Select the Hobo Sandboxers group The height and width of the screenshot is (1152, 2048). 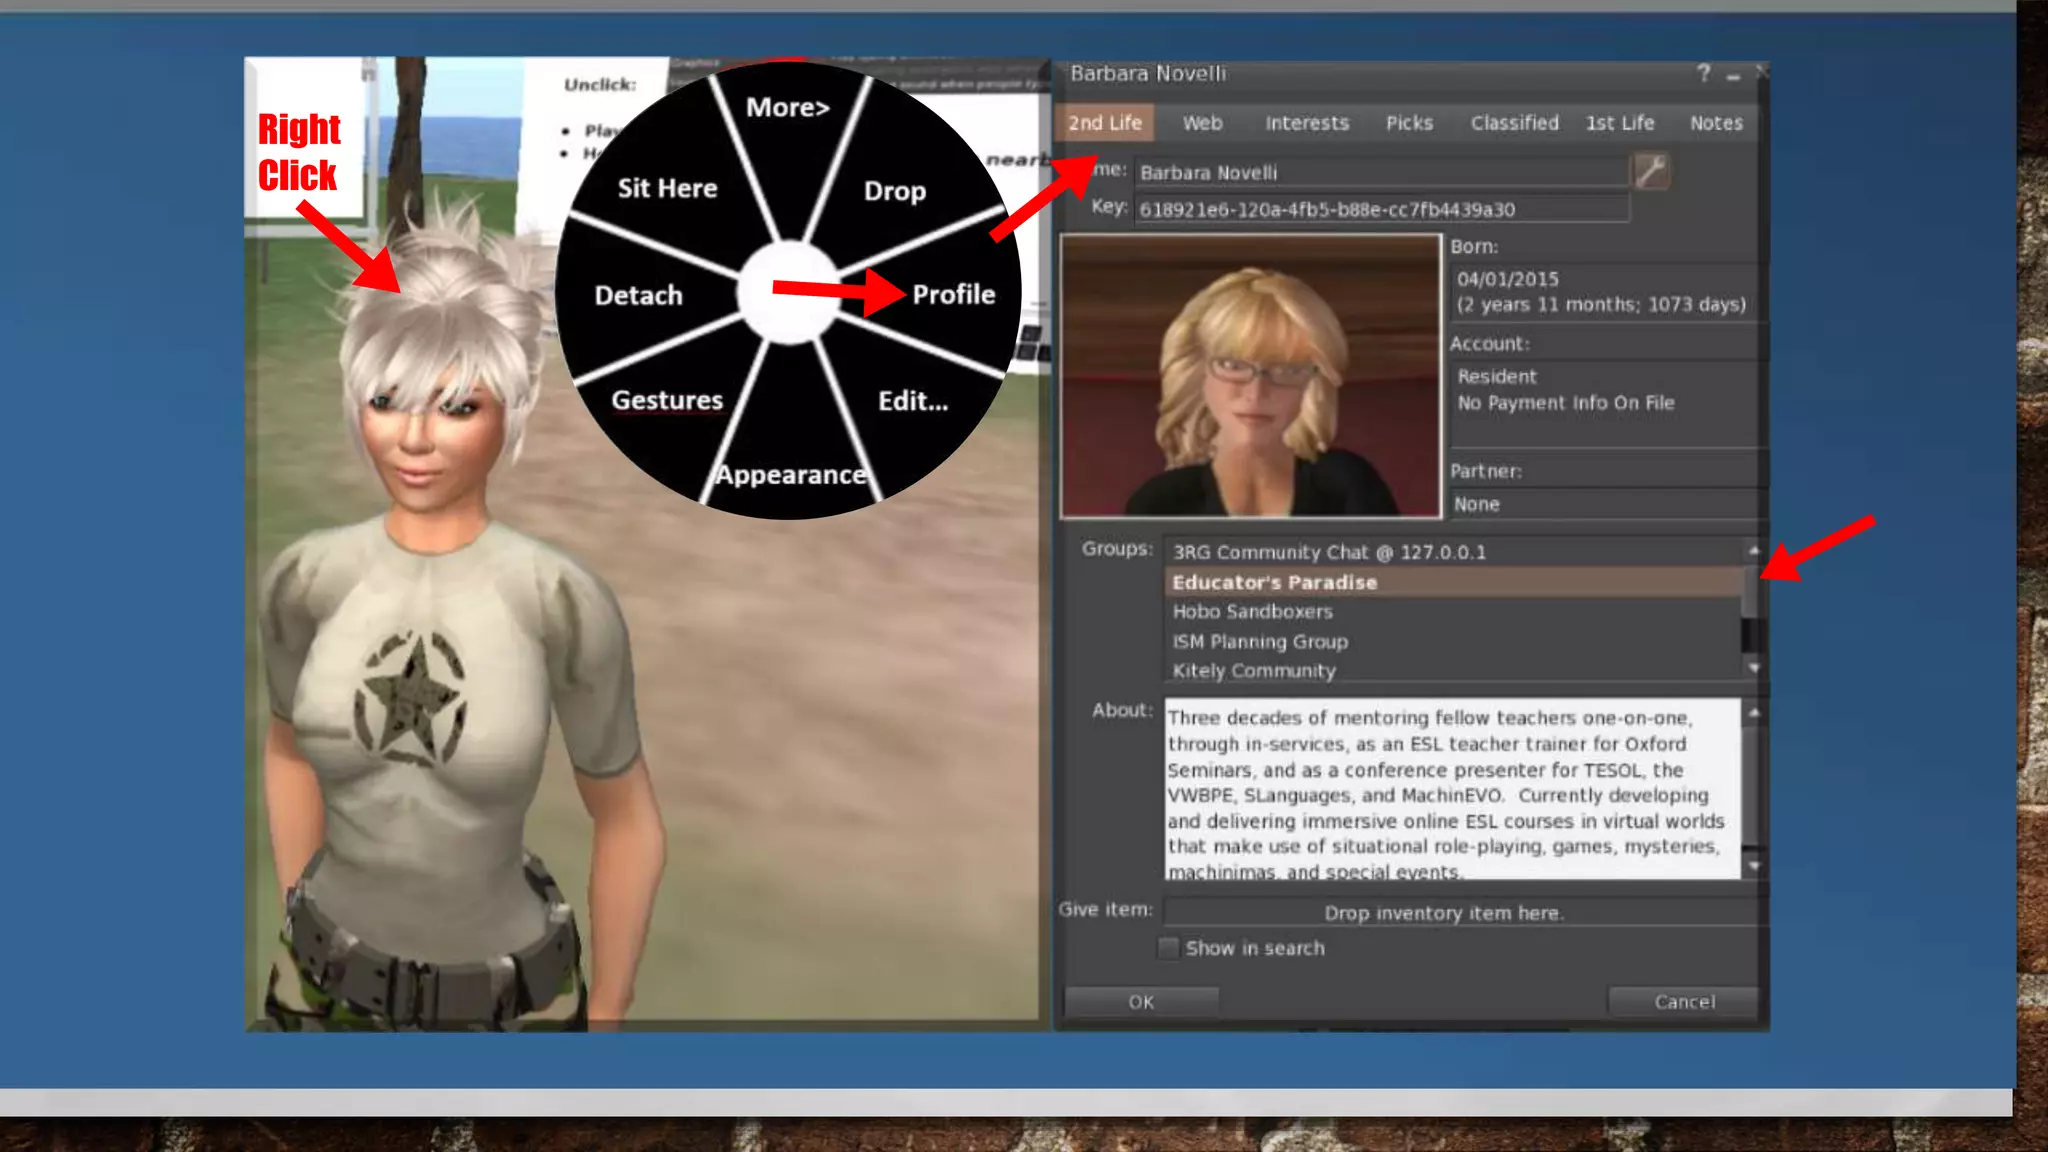(1252, 611)
